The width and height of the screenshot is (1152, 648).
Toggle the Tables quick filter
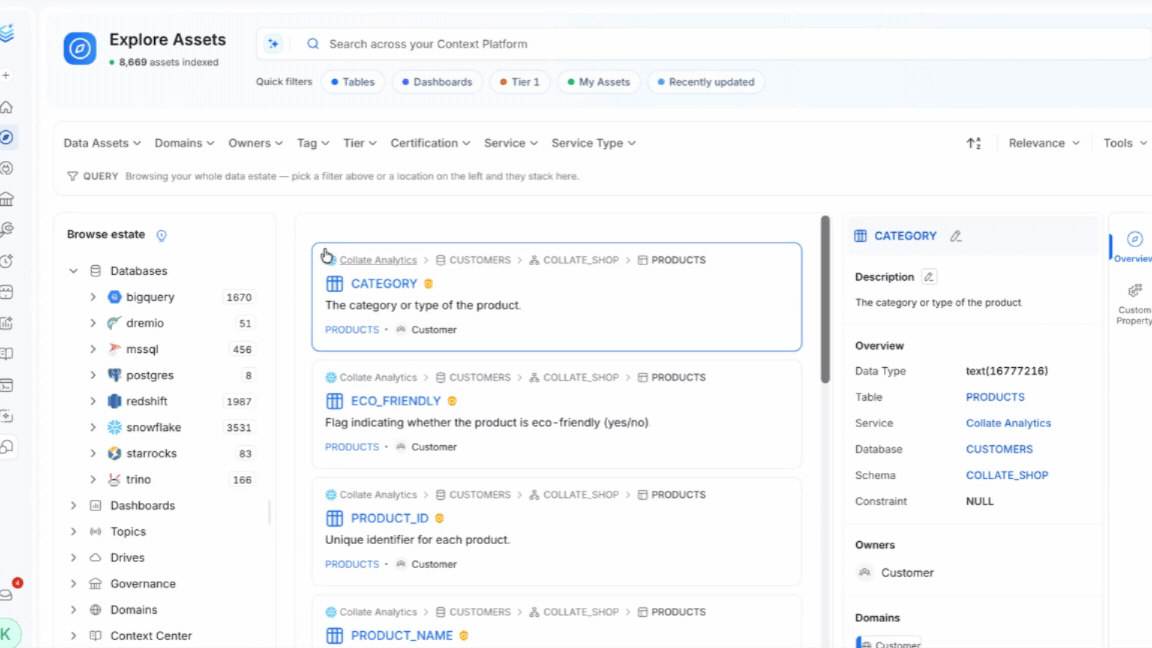(353, 82)
